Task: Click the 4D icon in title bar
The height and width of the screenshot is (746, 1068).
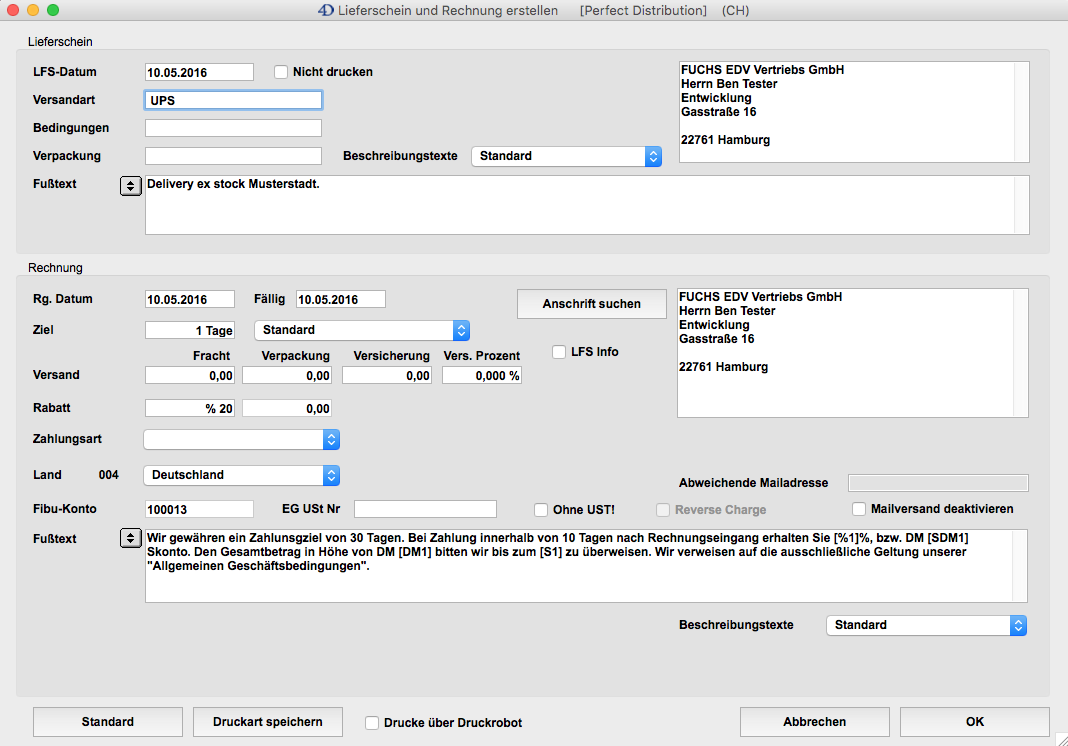Action: pos(325,10)
